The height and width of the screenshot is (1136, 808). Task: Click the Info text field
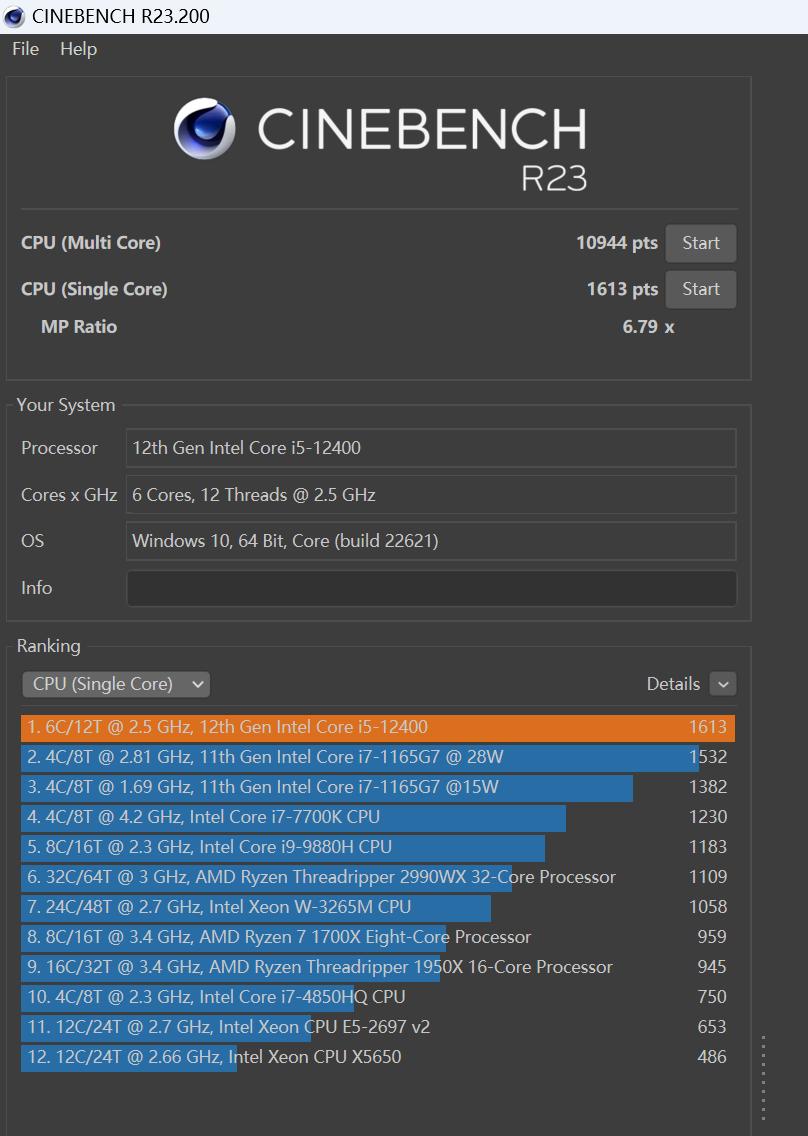(x=431, y=588)
